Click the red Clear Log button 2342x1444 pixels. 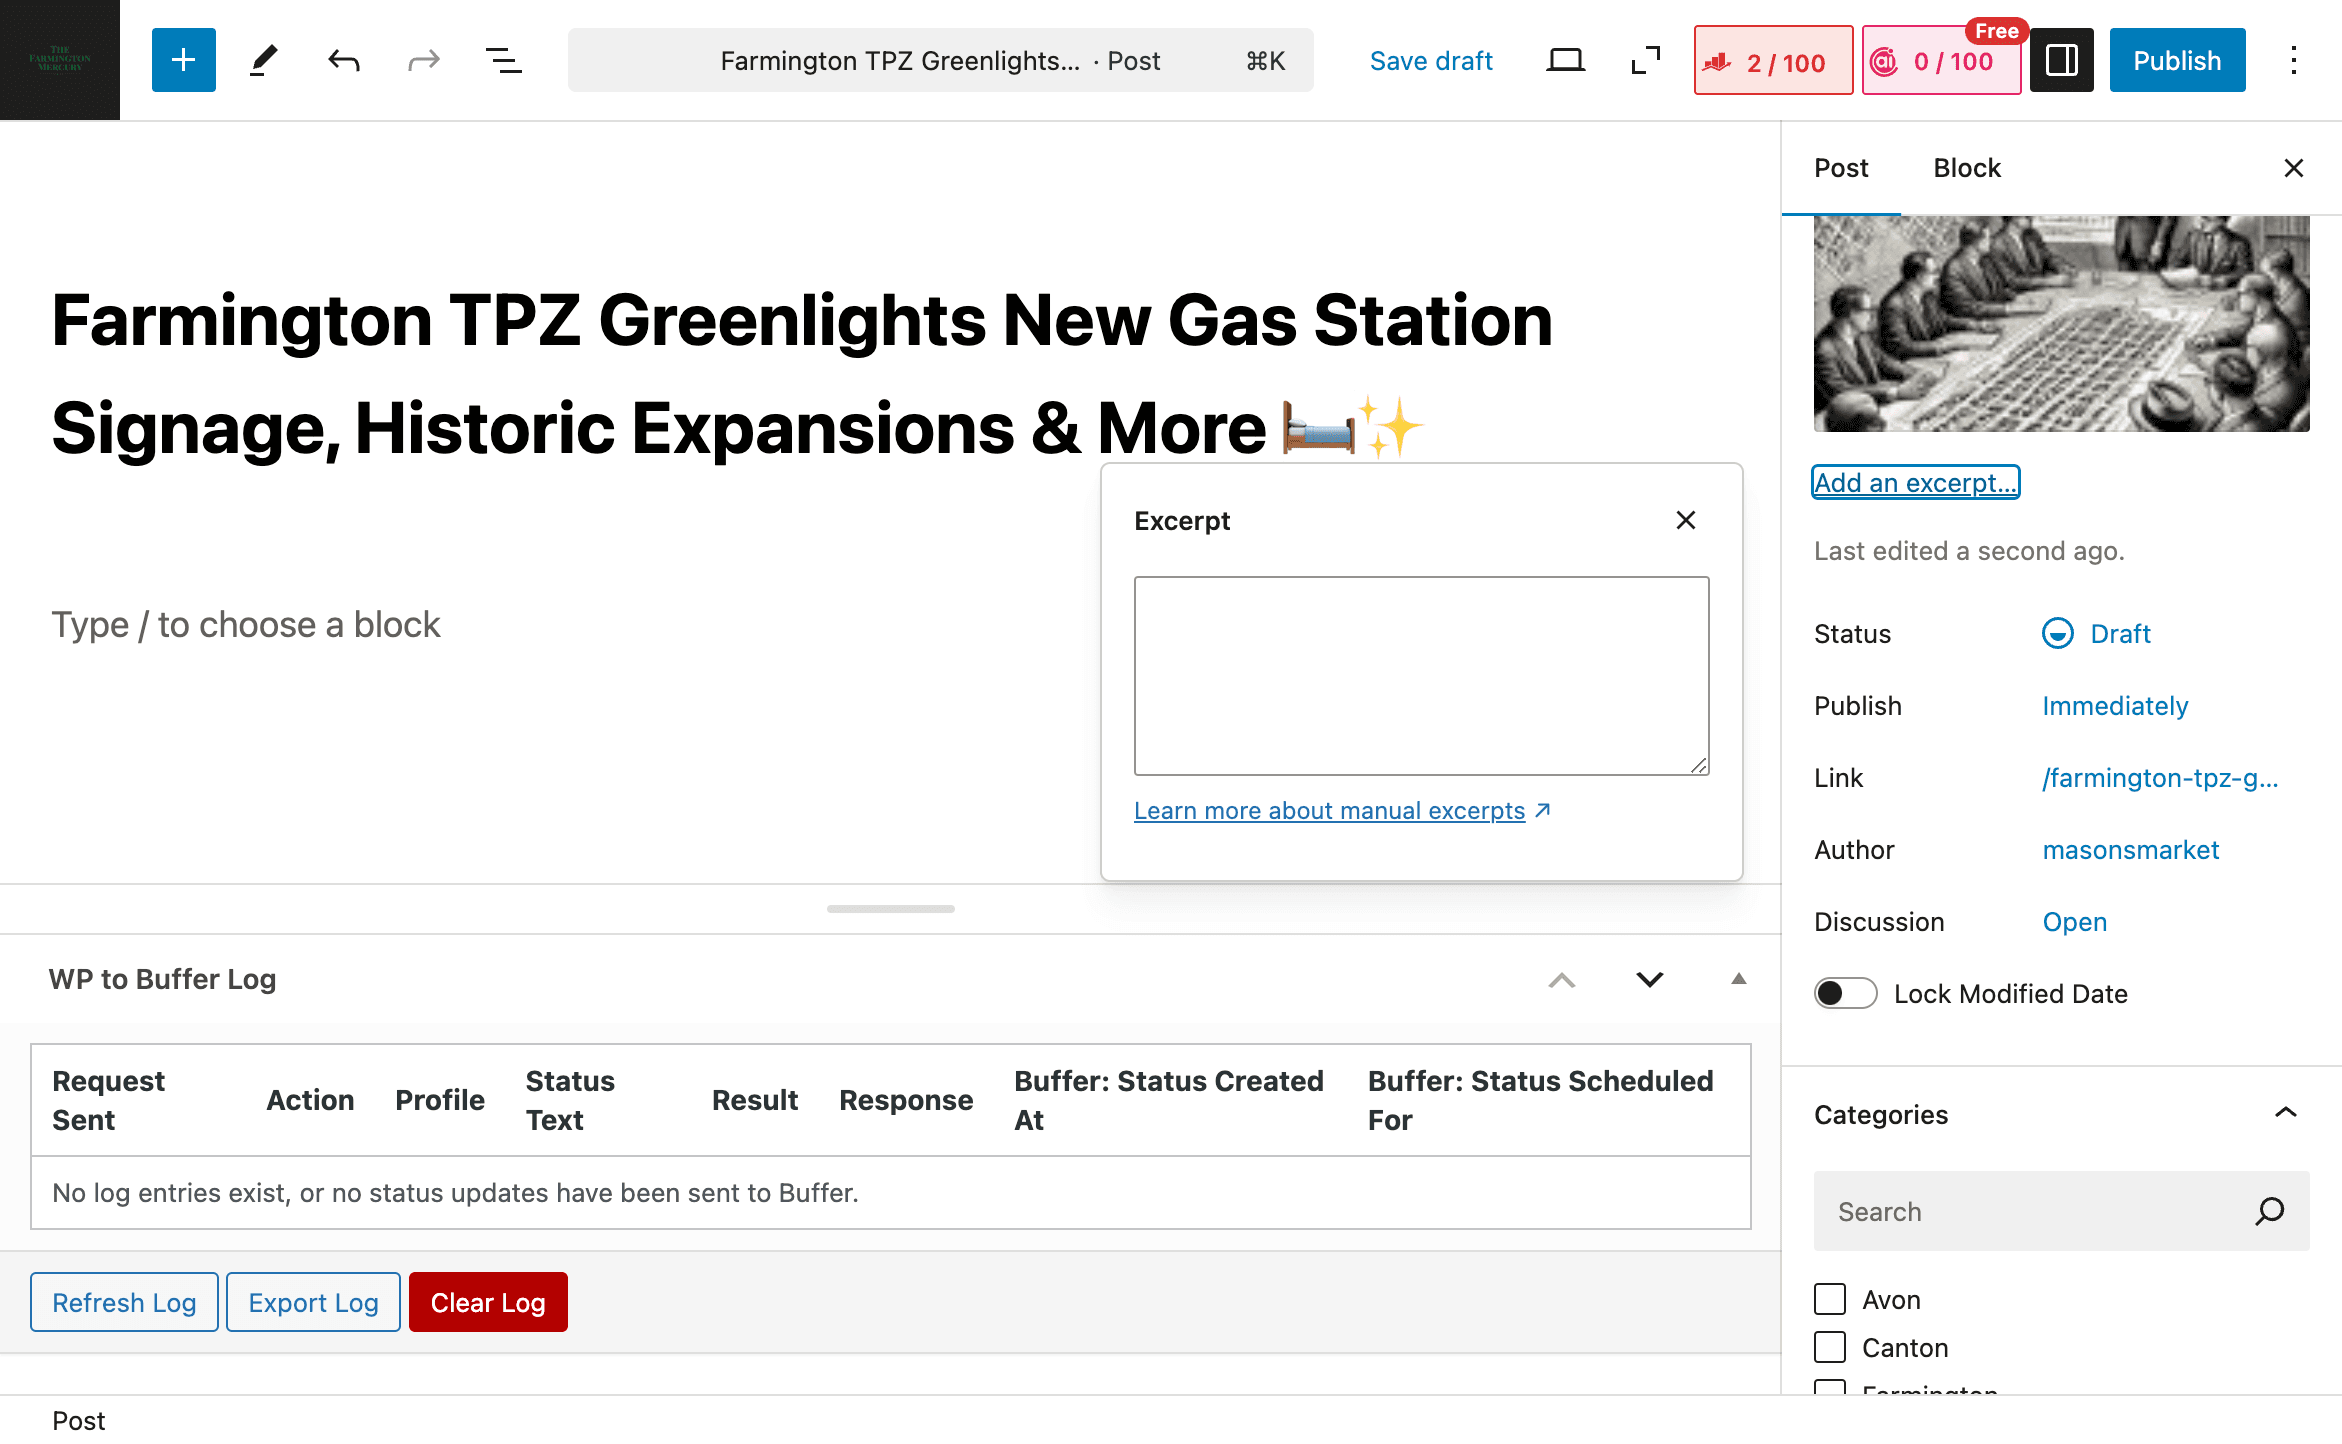click(x=488, y=1302)
